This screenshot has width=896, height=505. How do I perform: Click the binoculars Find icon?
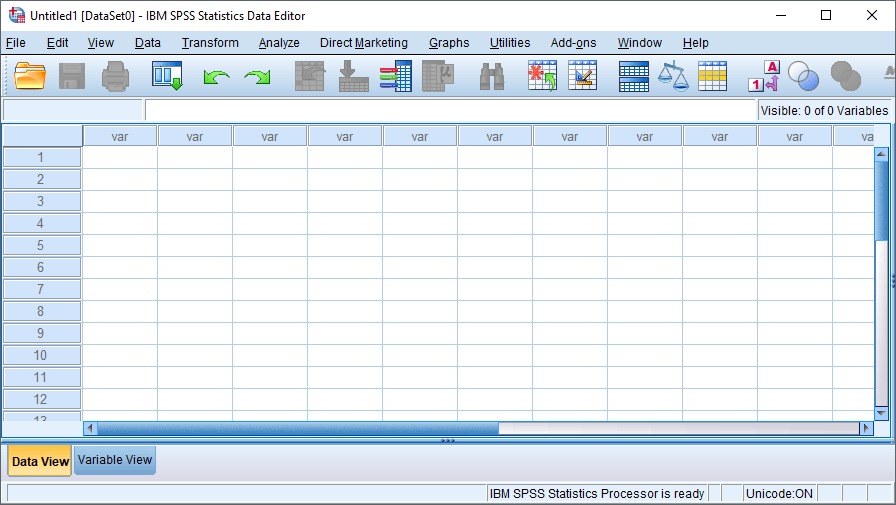(491, 77)
